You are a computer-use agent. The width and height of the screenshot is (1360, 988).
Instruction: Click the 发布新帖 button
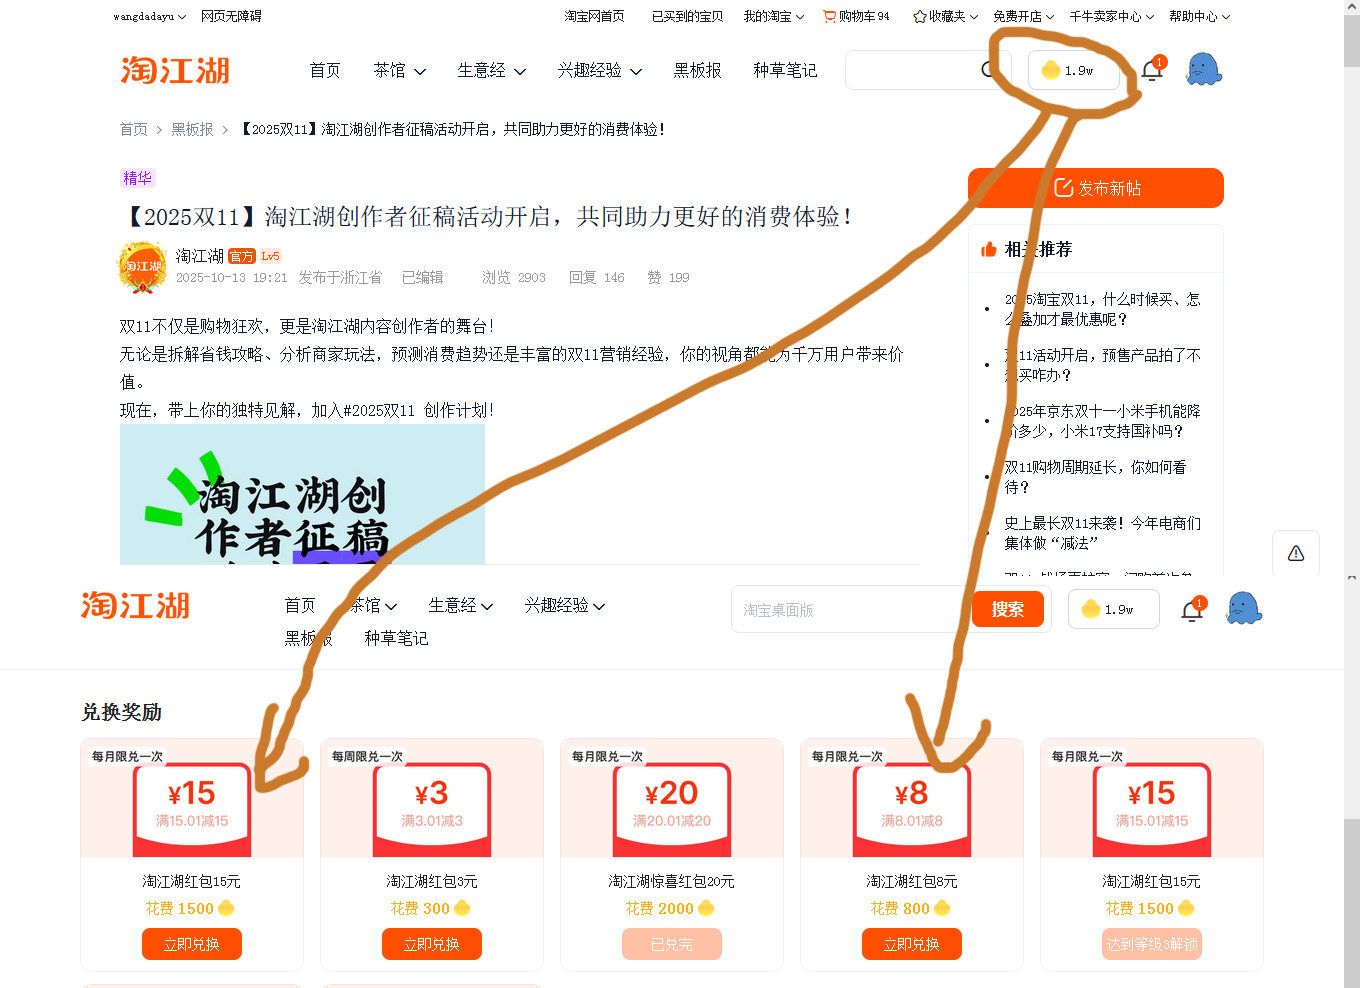[1095, 188]
